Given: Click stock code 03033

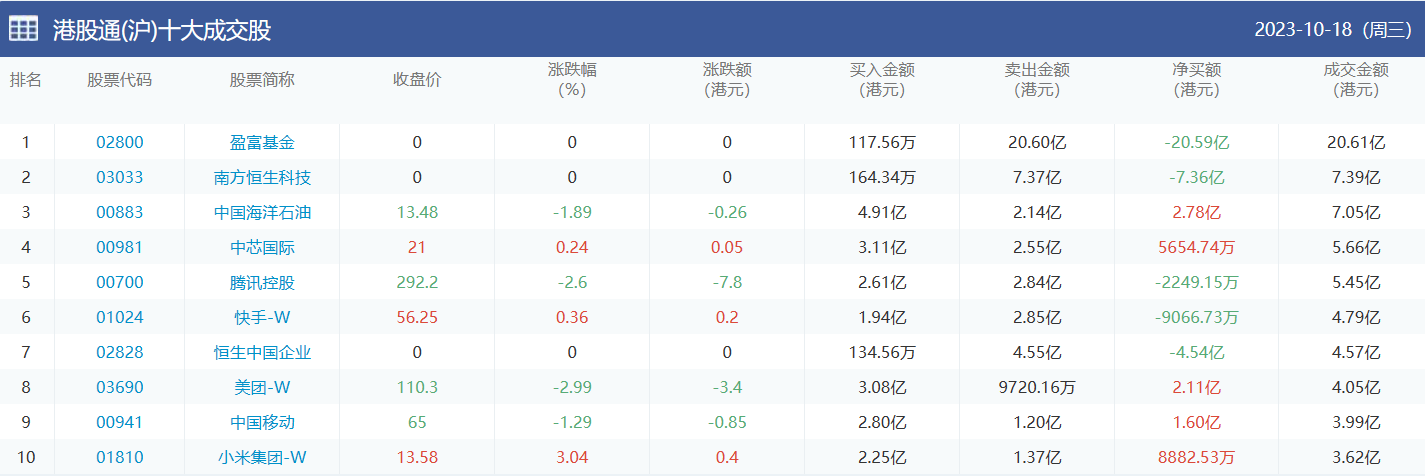Looking at the screenshot, I should [x=119, y=178].
